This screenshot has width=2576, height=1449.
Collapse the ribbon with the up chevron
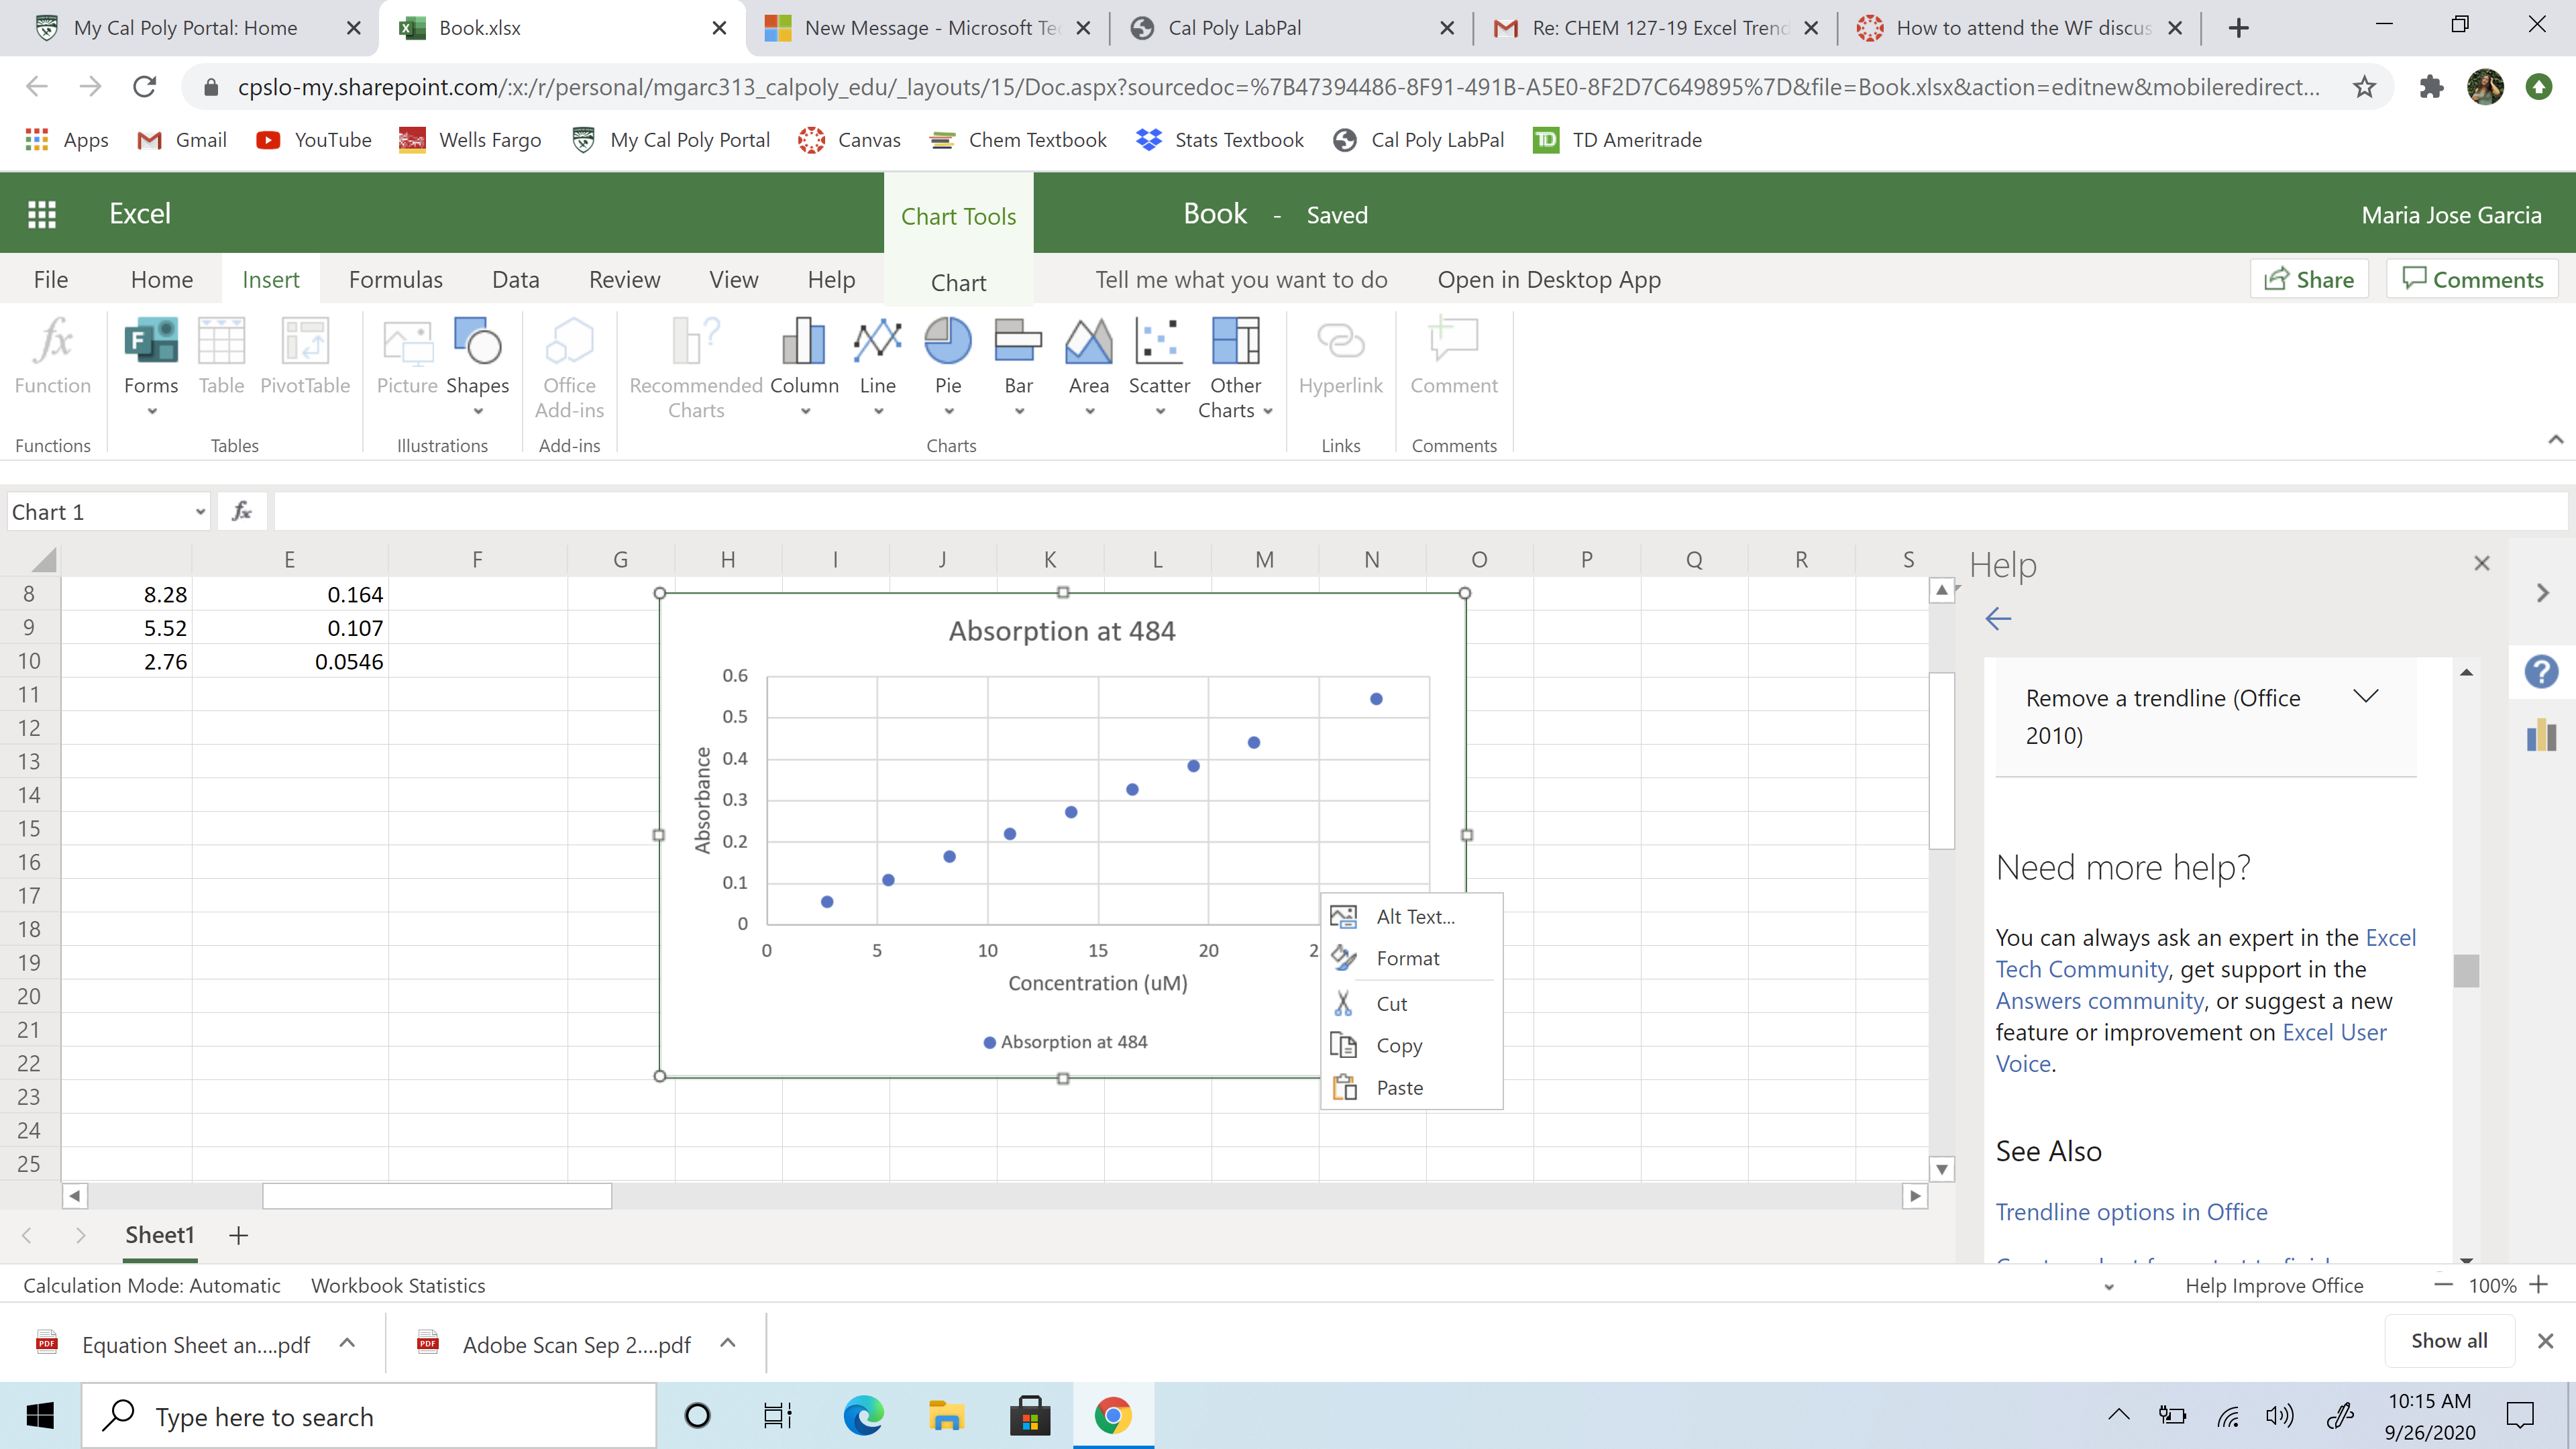[x=2555, y=440]
